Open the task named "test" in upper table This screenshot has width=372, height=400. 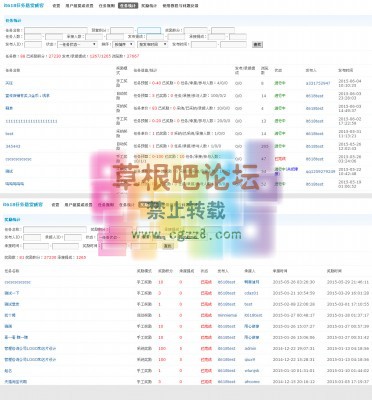[x=9, y=134]
